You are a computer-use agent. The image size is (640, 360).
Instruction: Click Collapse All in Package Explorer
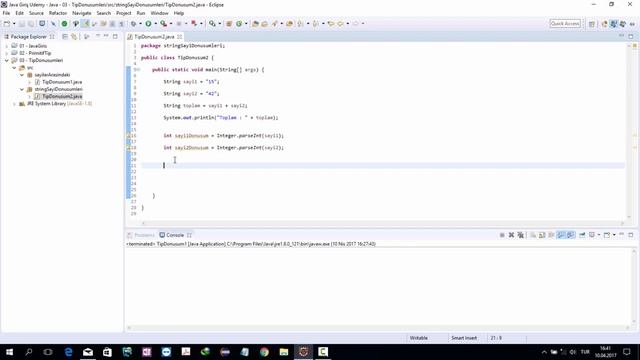(x=65, y=37)
